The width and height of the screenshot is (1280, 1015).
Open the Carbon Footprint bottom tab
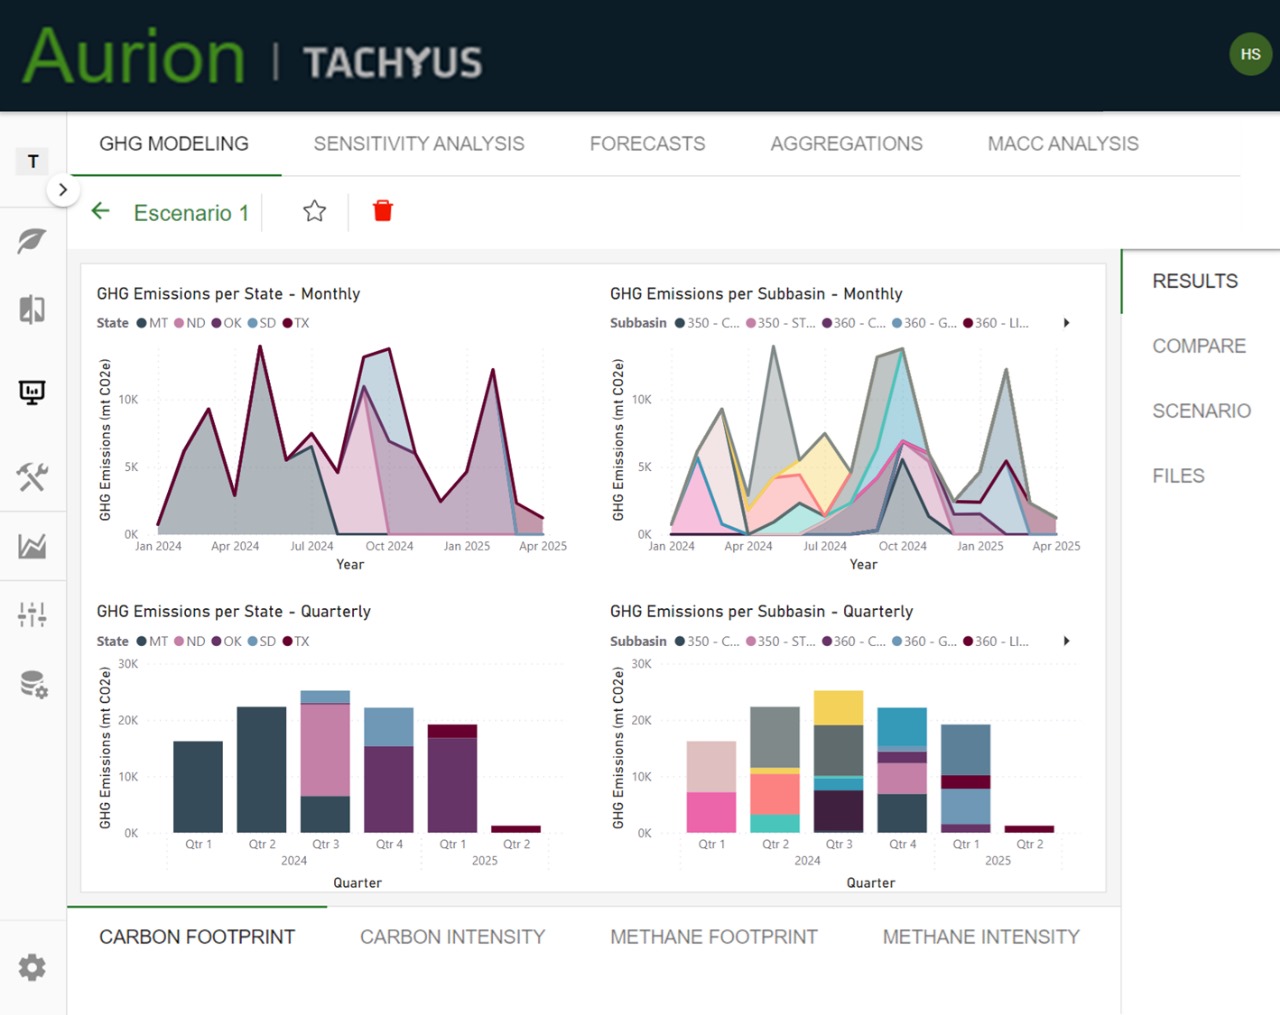pyautogui.click(x=197, y=937)
